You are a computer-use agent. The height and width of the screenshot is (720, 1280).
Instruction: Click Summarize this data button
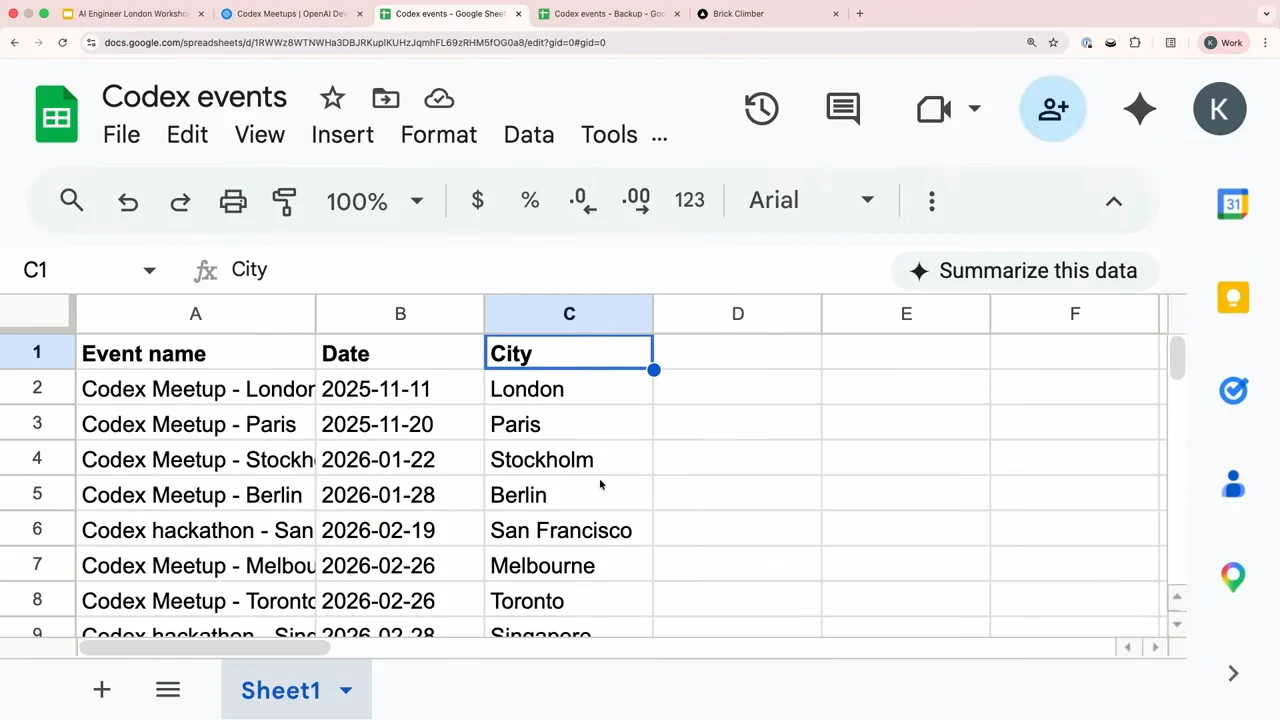[x=1024, y=271]
